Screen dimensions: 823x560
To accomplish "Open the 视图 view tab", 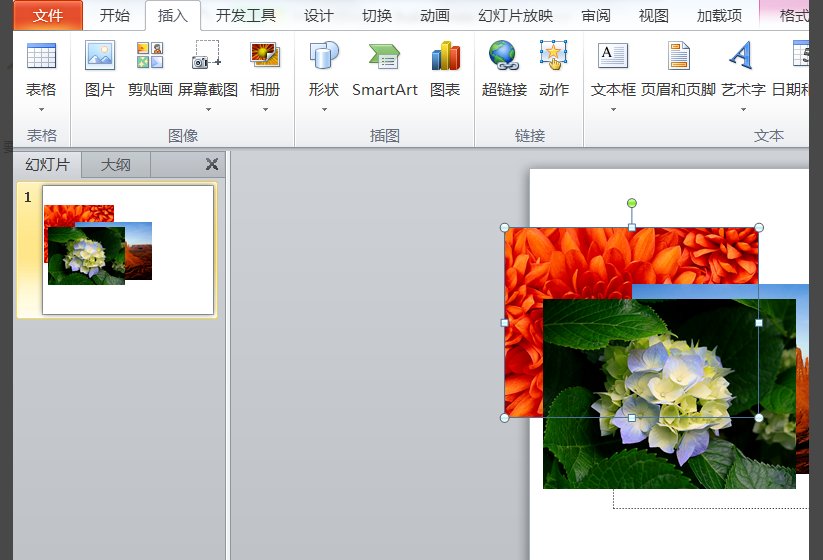I will point(653,16).
